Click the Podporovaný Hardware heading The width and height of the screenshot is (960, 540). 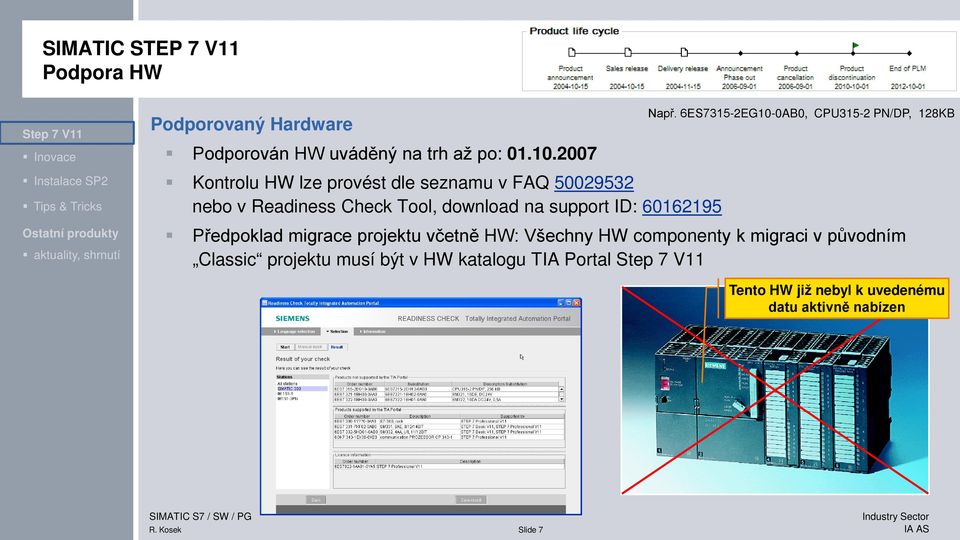coord(252,124)
